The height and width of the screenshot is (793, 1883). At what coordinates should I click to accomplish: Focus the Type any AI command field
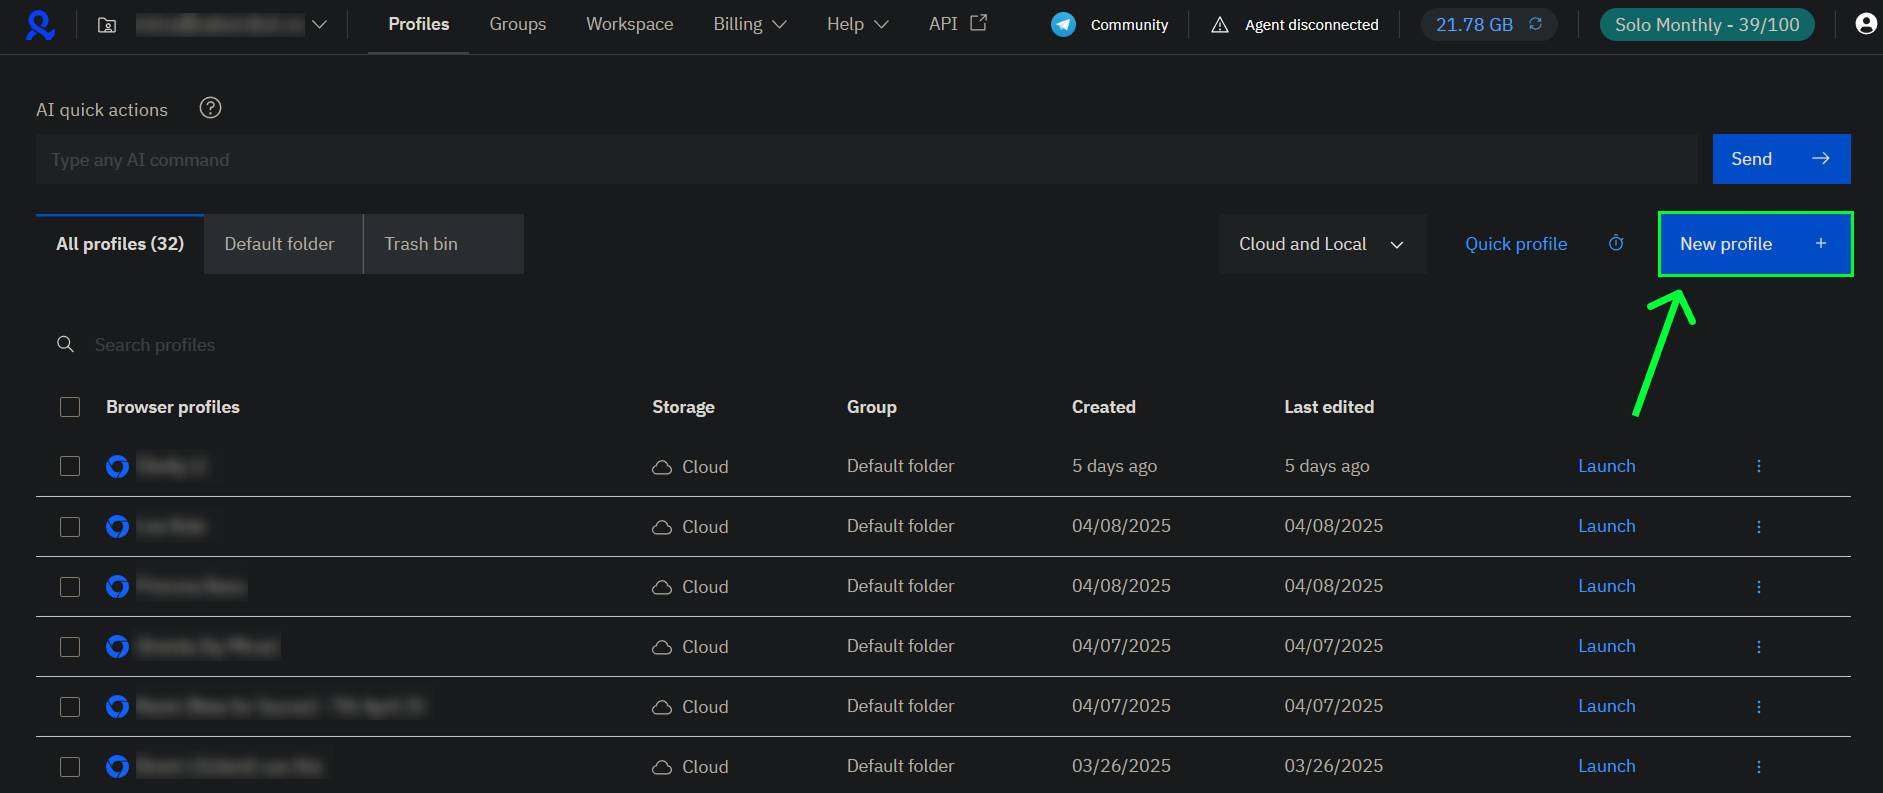[866, 159]
